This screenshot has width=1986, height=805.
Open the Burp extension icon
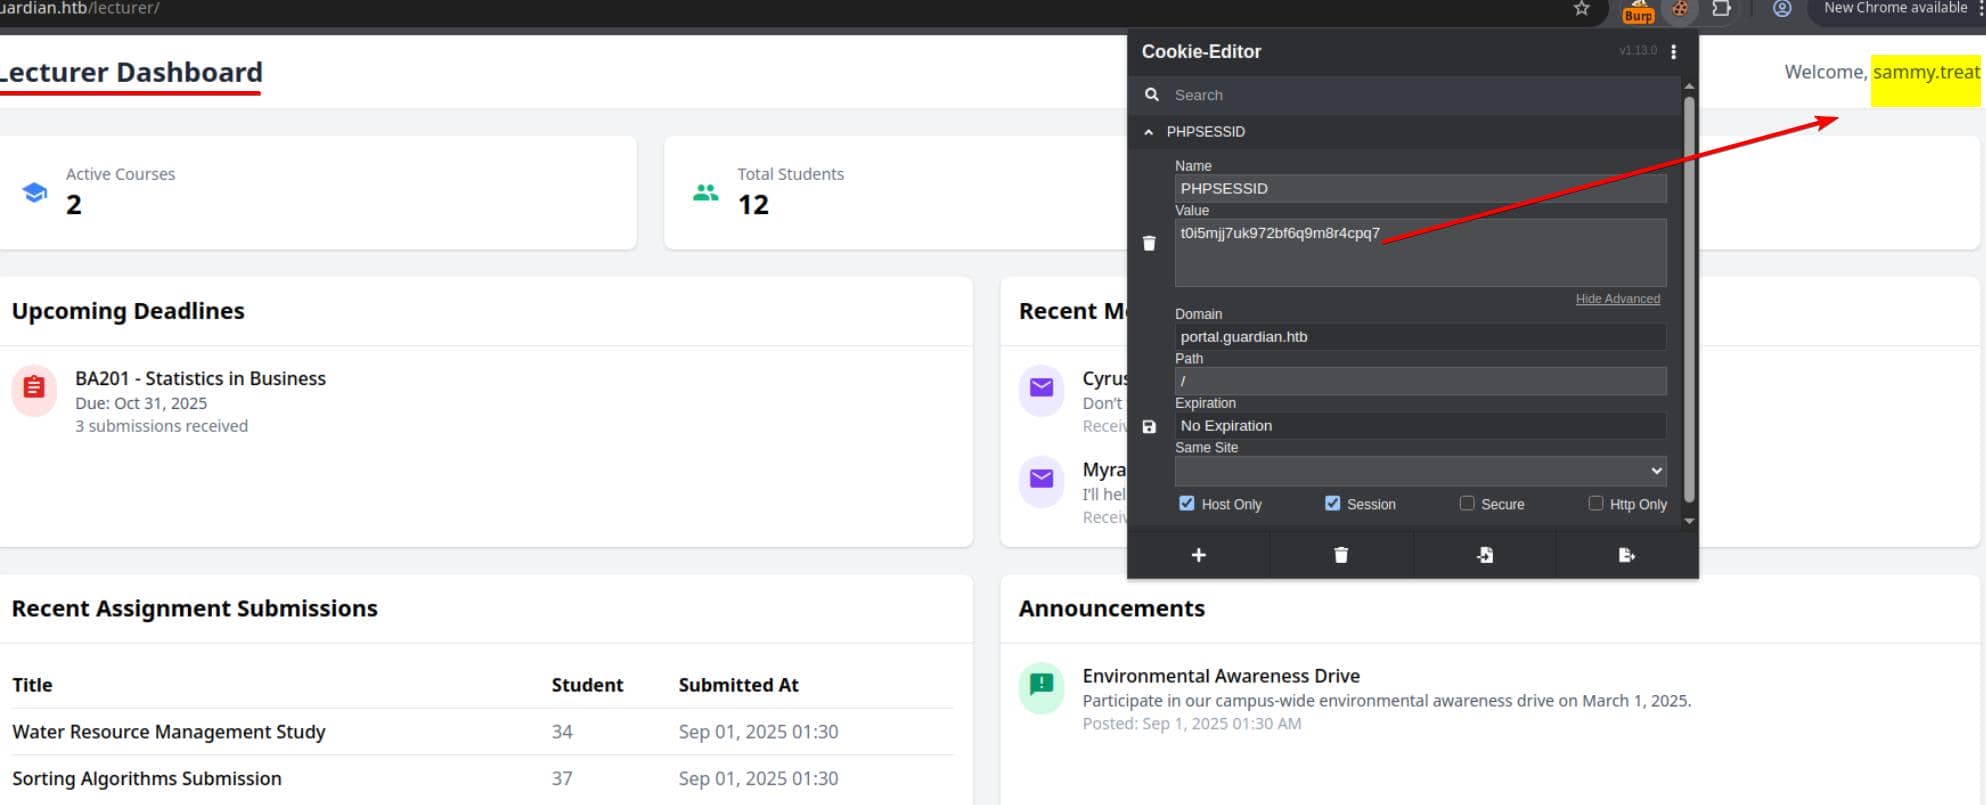(1638, 11)
